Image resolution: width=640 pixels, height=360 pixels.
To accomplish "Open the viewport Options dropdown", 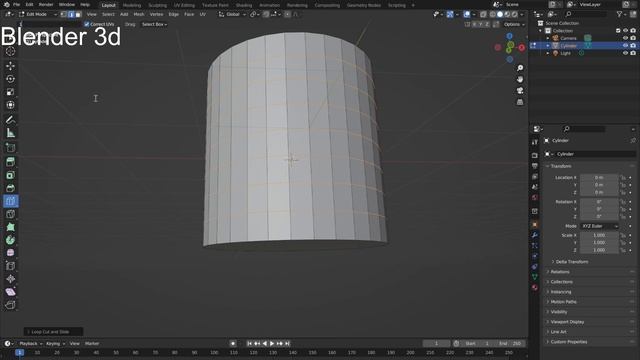I will pos(513,24).
